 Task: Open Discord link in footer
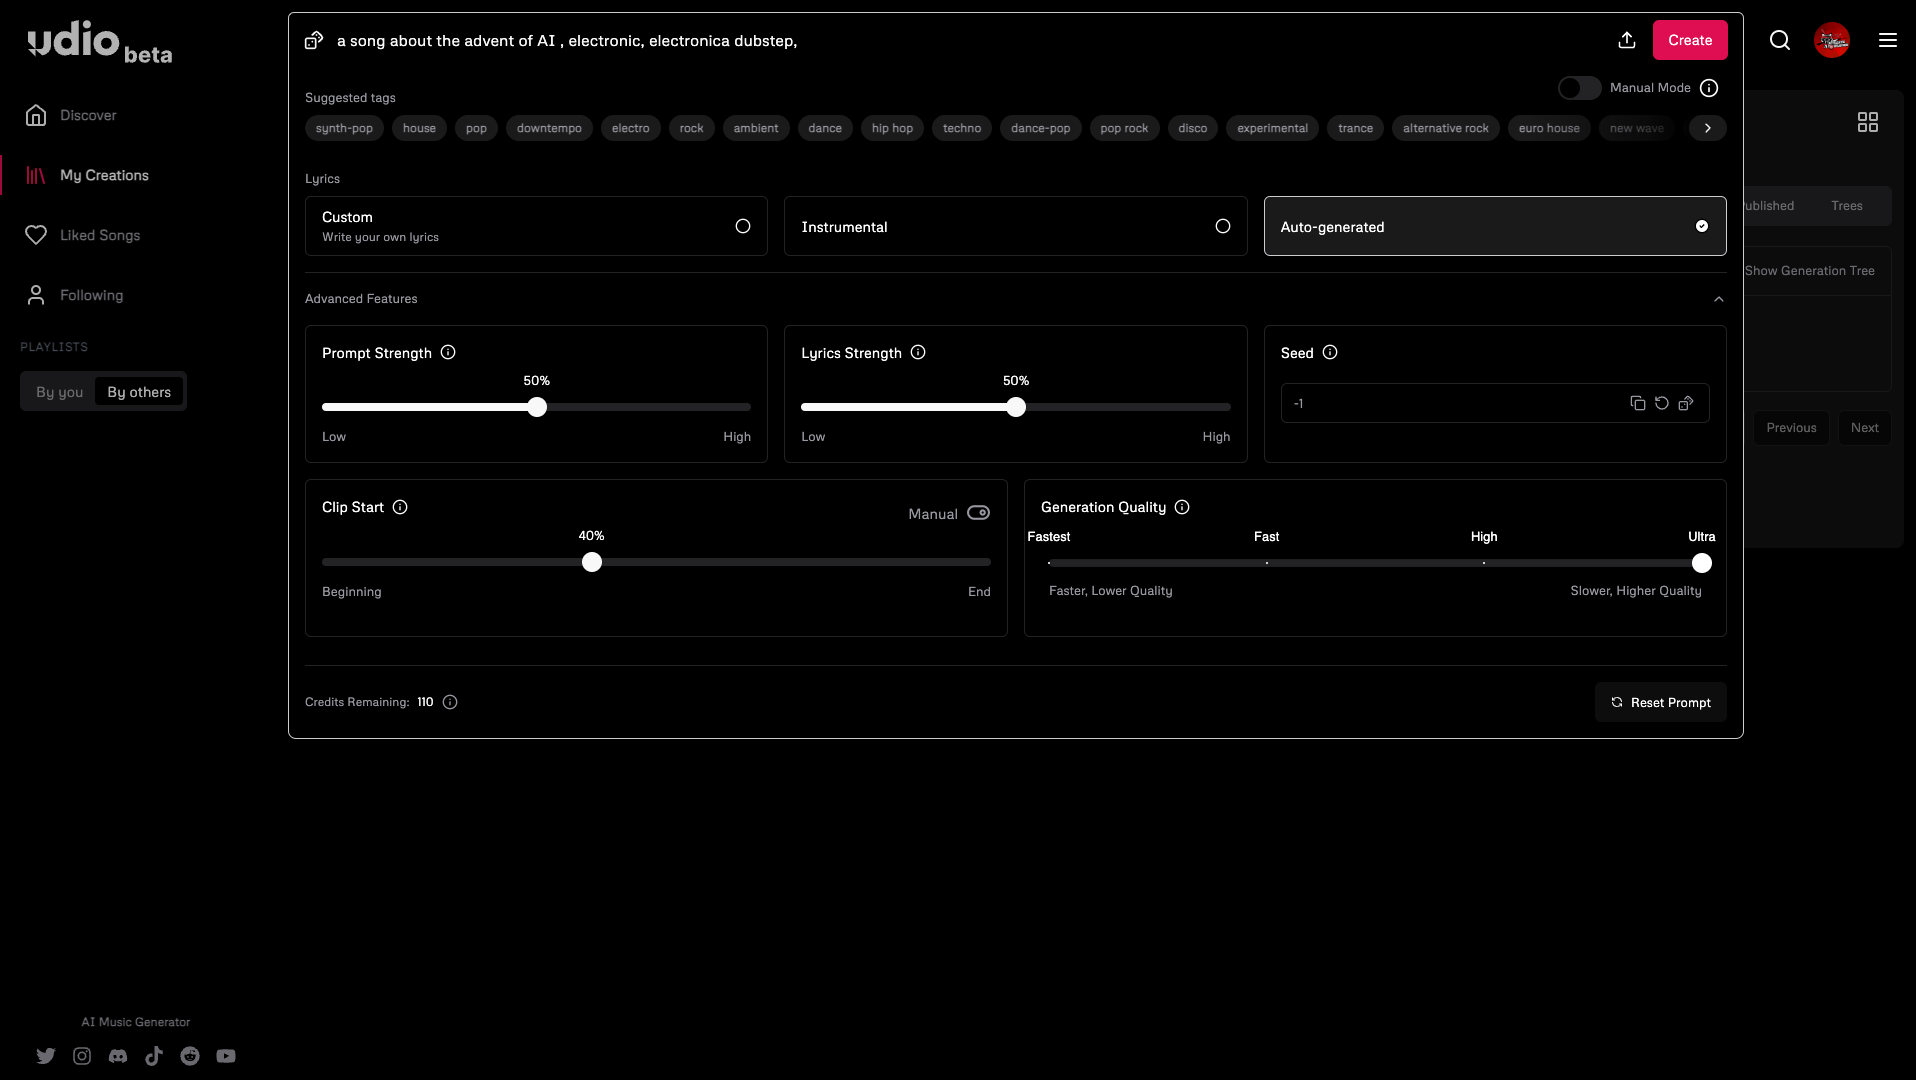click(x=118, y=1056)
